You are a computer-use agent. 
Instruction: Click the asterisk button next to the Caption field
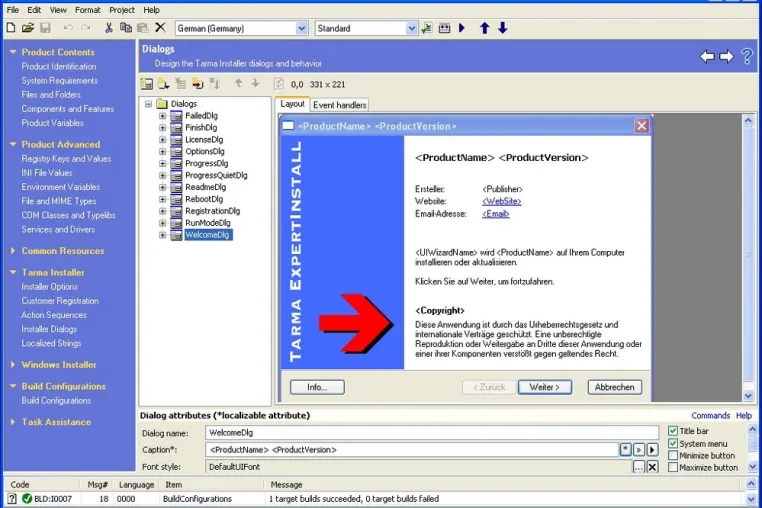[x=625, y=450]
